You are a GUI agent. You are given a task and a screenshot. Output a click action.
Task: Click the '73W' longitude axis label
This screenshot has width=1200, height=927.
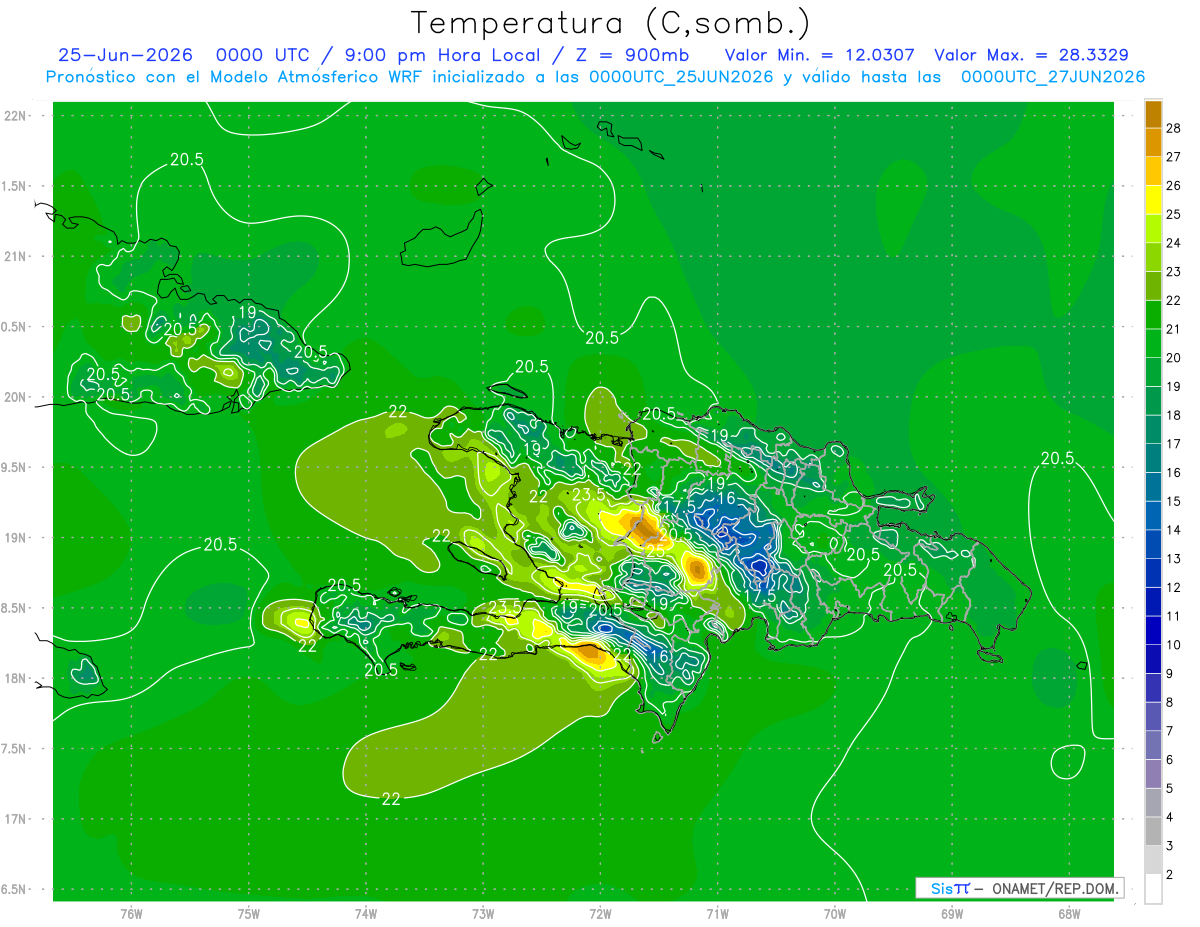point(483,913)
